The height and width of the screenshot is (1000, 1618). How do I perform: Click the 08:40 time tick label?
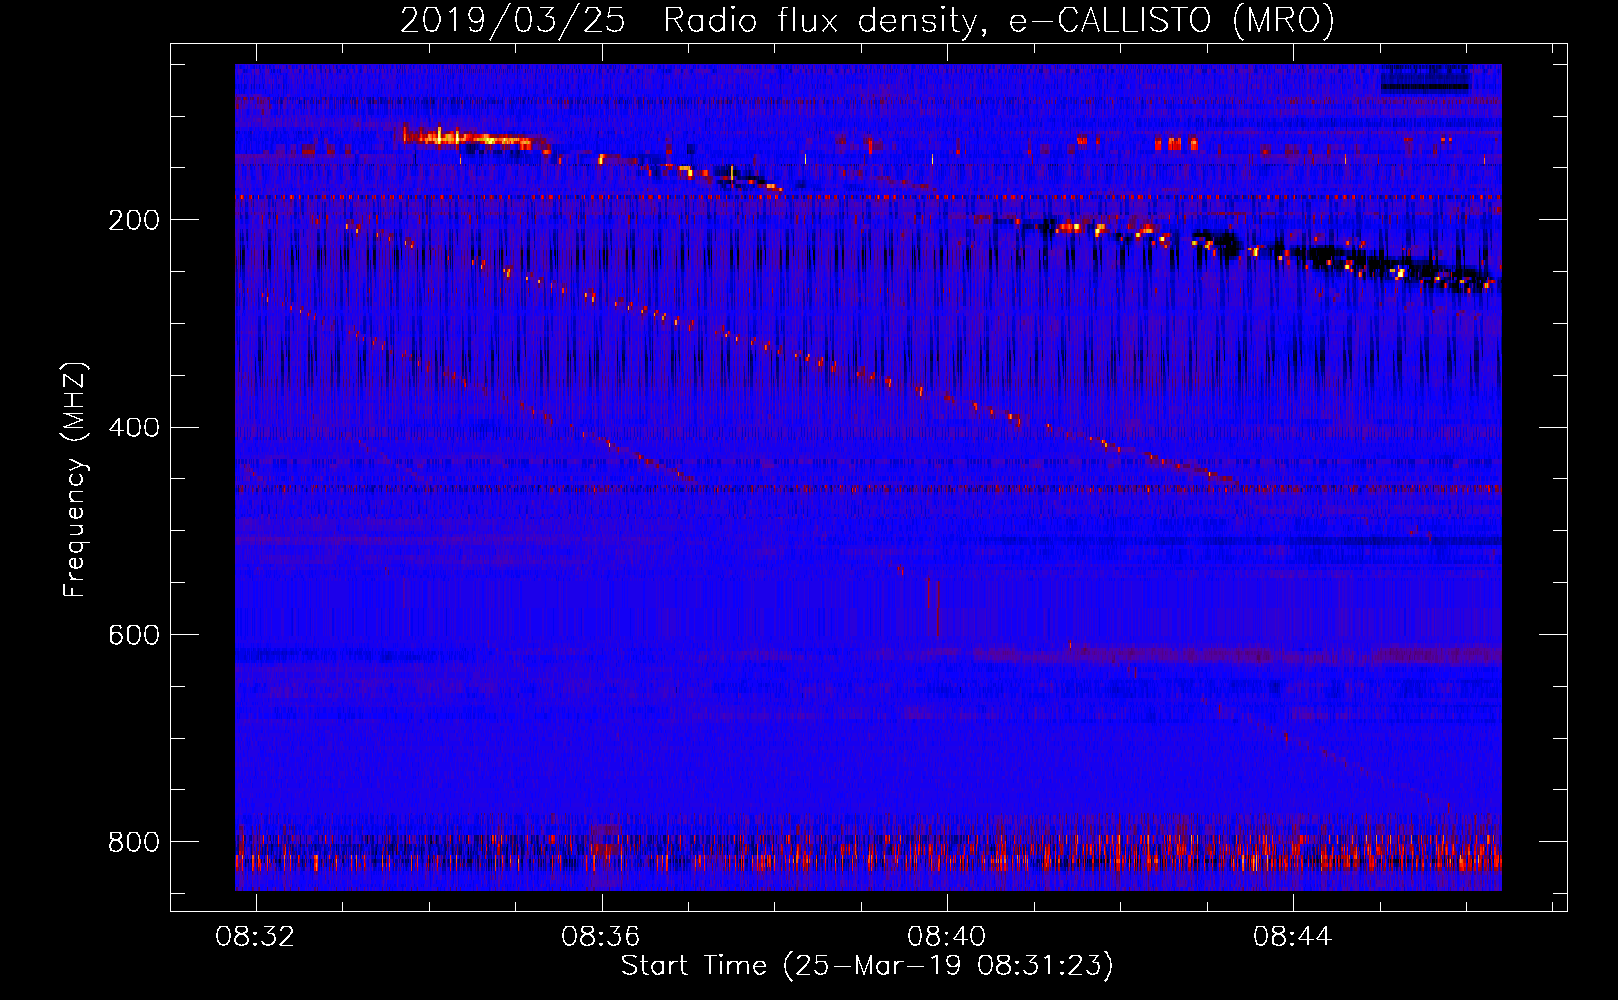point(946,937)
